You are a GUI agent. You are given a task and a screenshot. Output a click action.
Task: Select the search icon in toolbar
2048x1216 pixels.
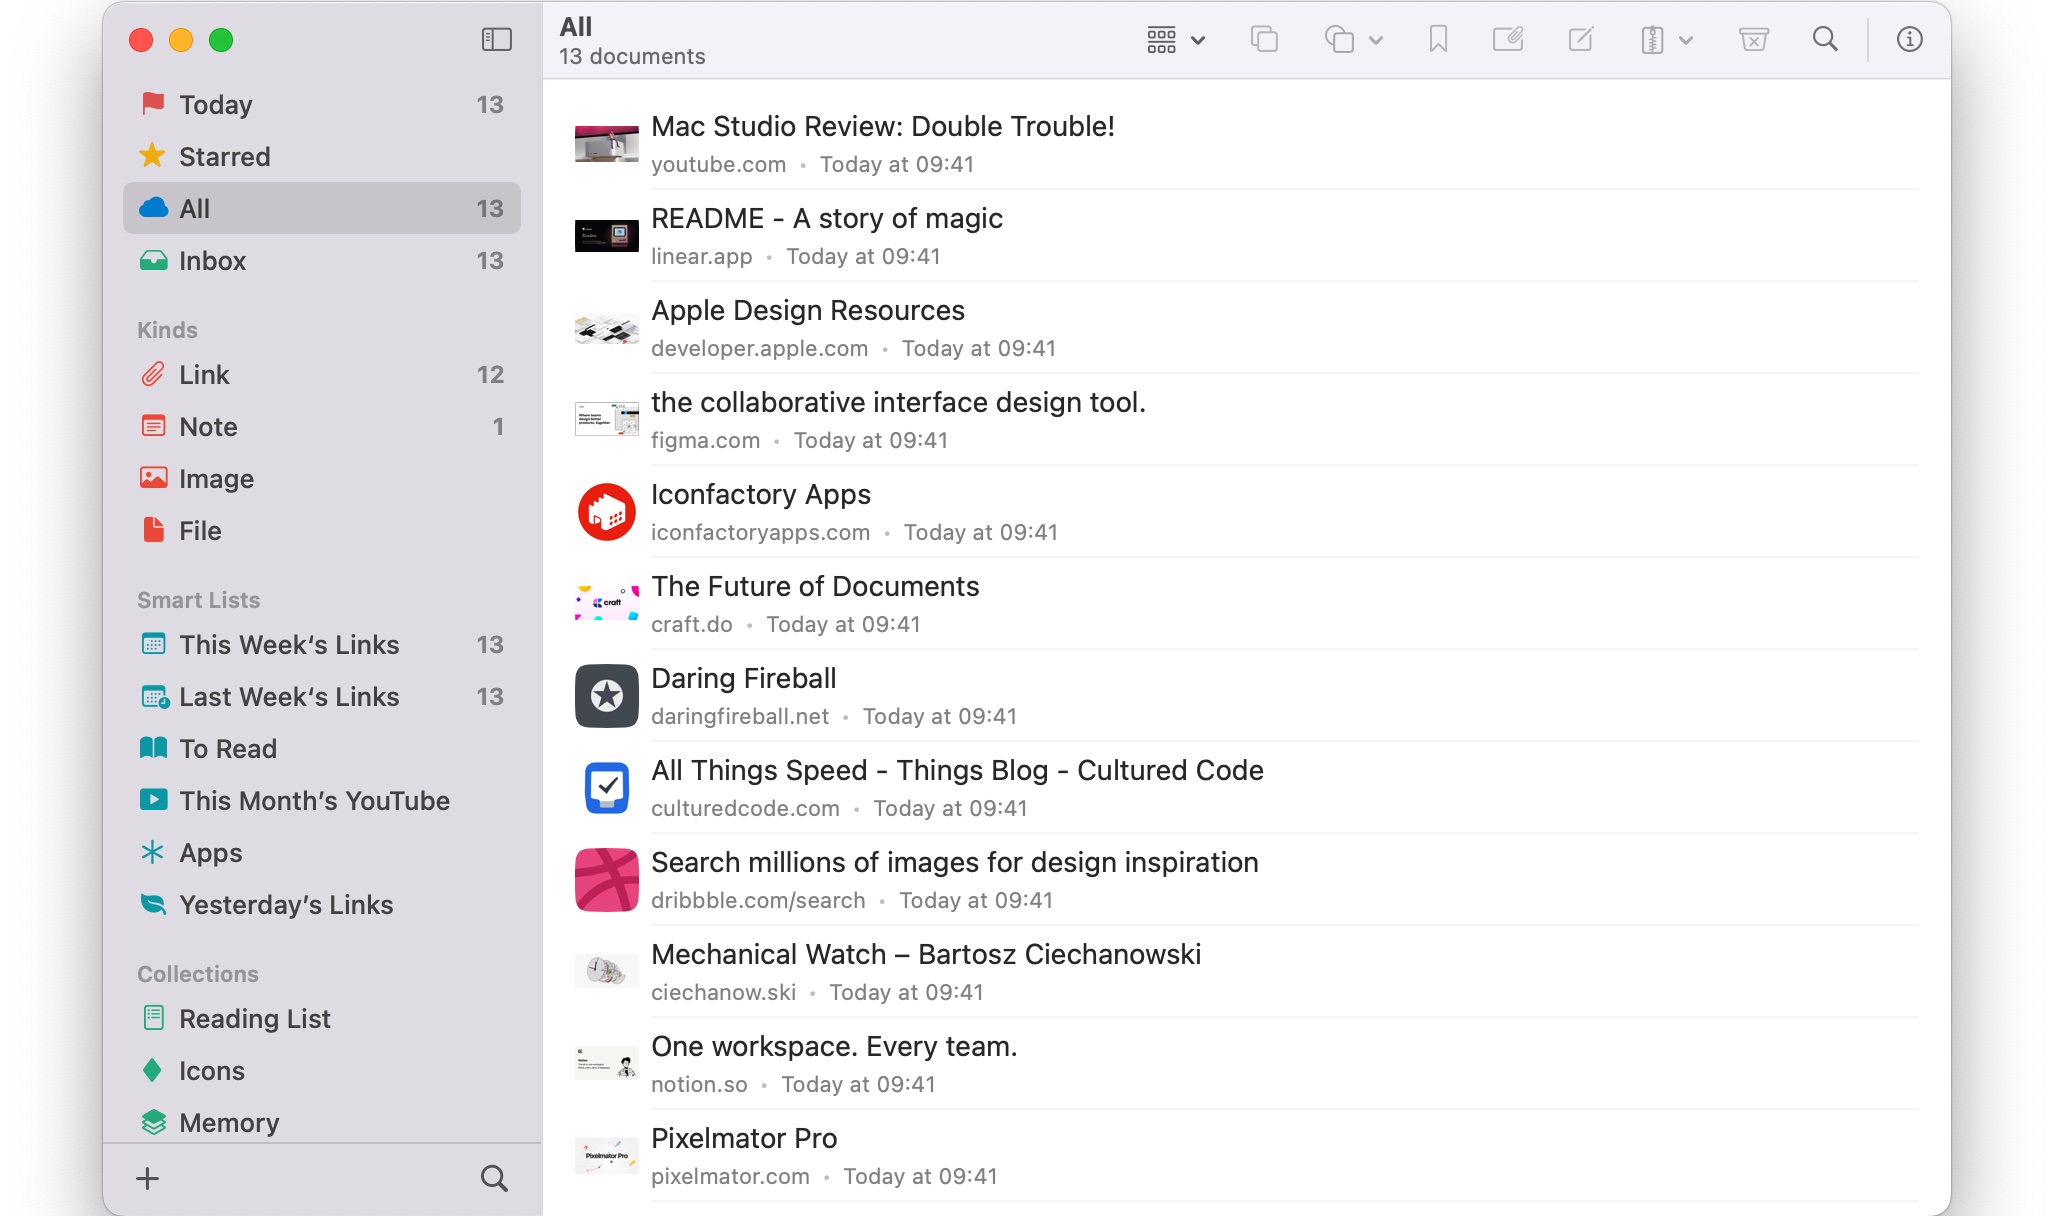1825,39
